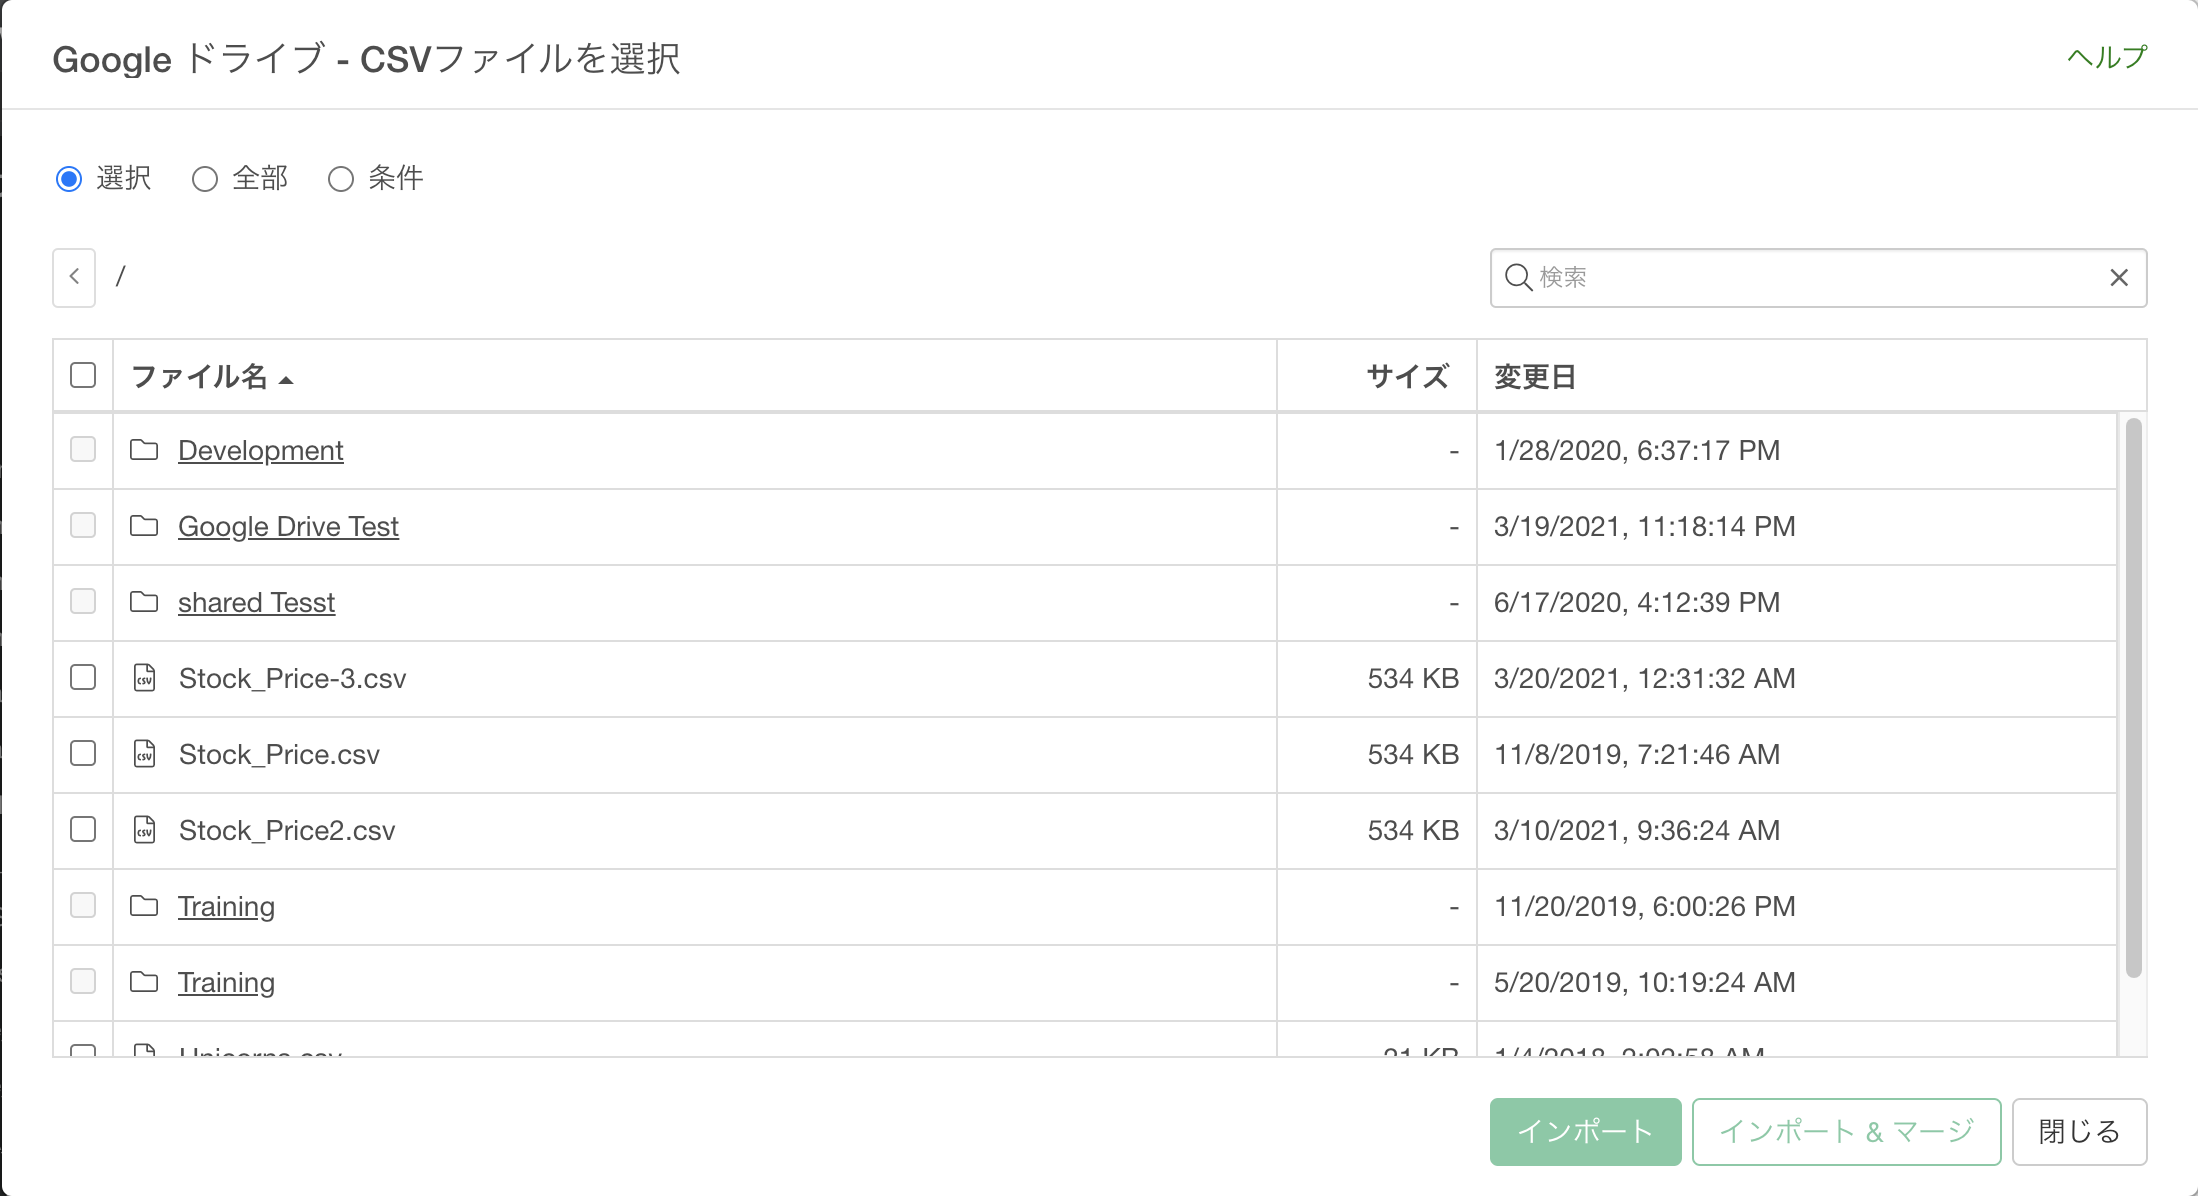Open the Training folder modified 5/20/2019

click(226, 983)
